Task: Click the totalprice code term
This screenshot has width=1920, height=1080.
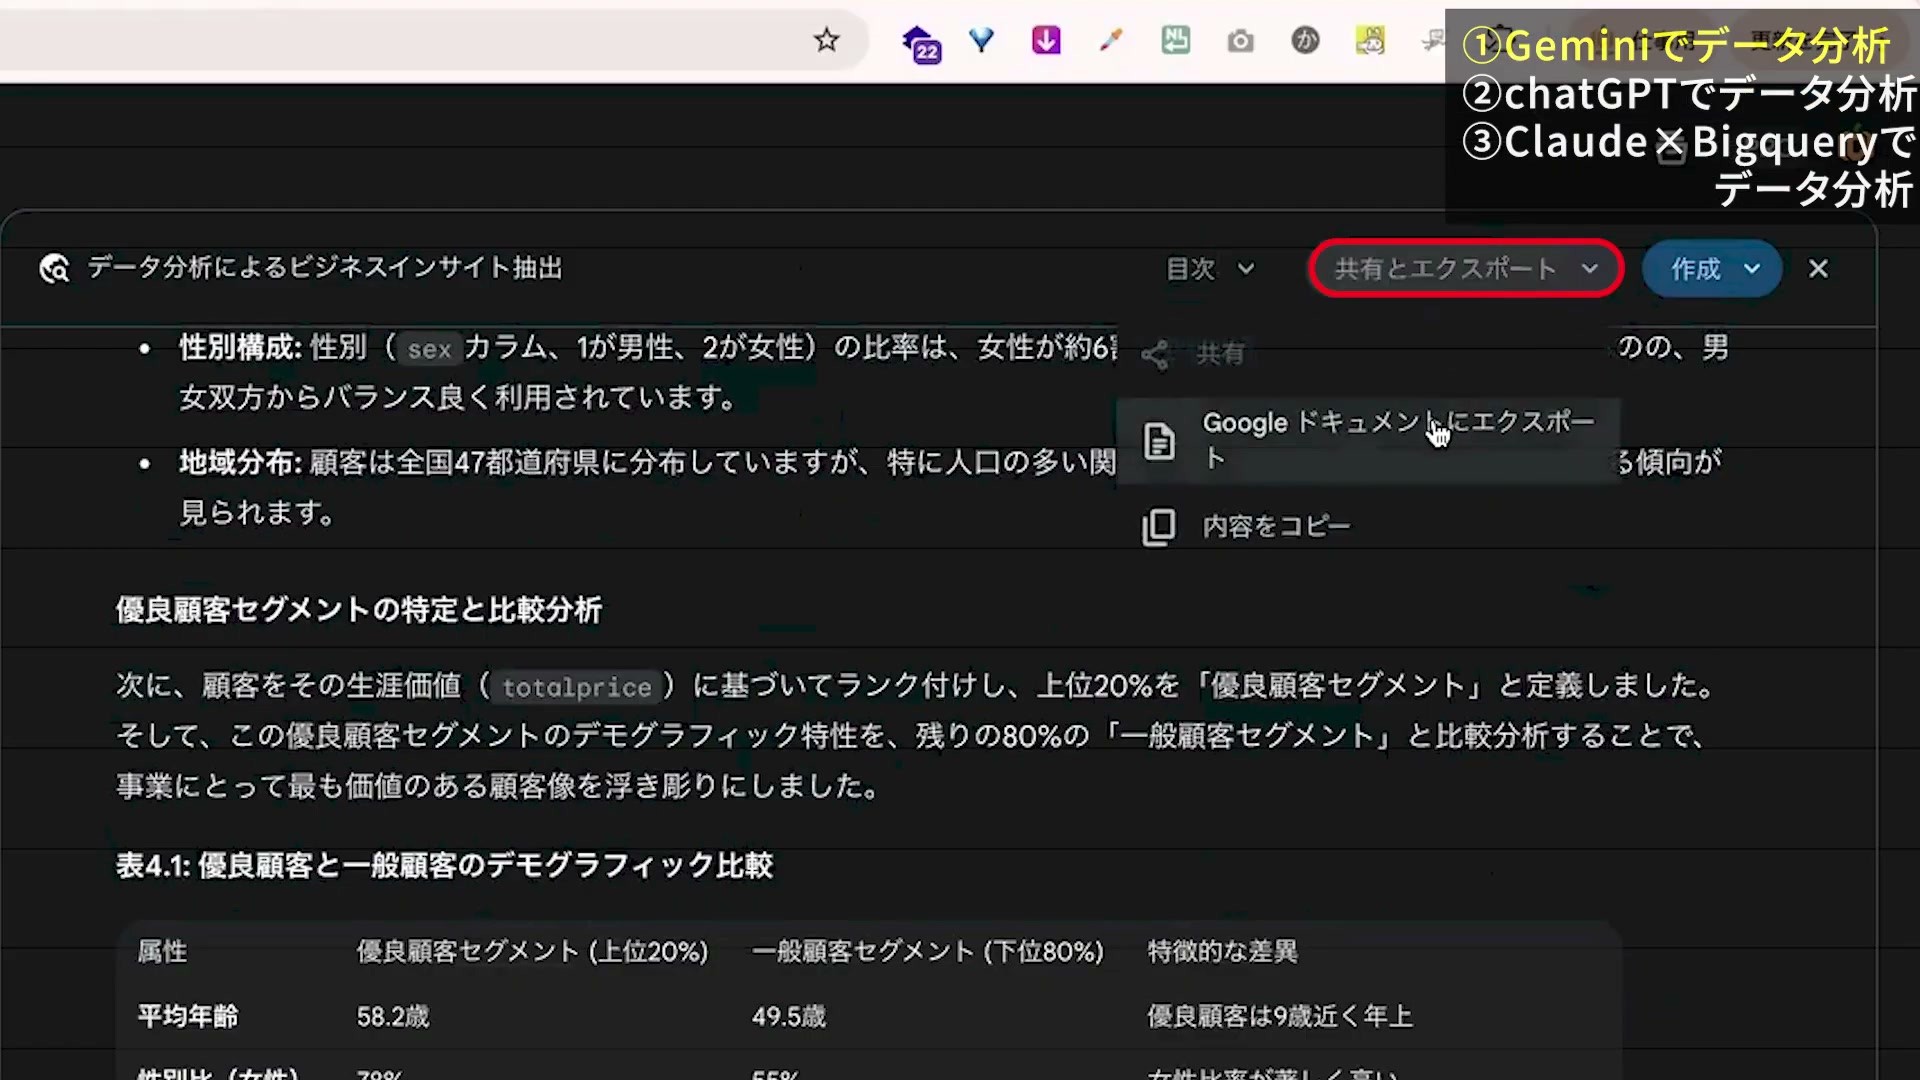Action: pyautogui.click(x=576, y=687)
